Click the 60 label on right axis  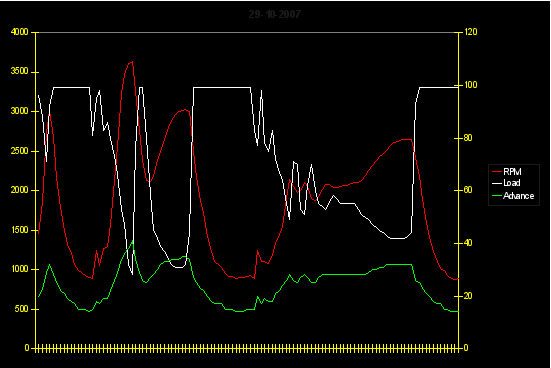coord(468,190)
